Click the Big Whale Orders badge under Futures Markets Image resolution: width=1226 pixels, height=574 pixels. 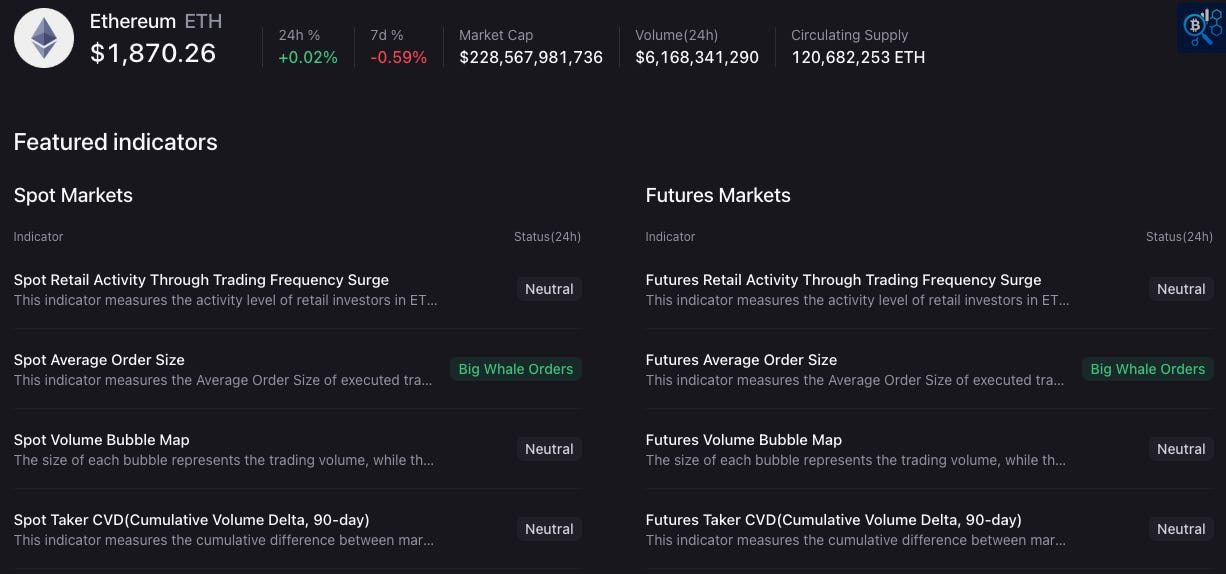tap(1147, 369)
